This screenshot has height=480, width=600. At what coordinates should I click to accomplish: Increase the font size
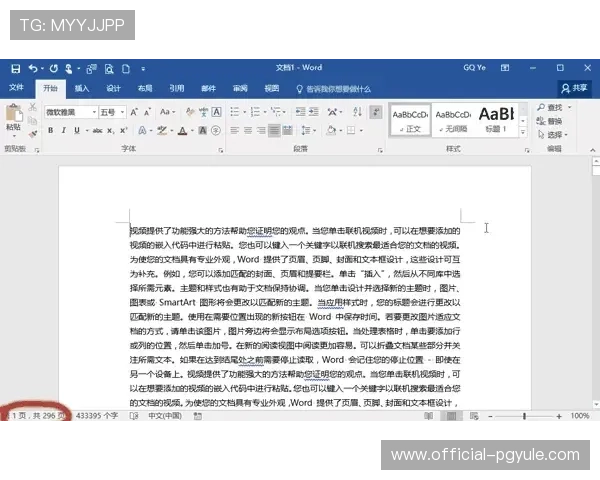point(134,112)
